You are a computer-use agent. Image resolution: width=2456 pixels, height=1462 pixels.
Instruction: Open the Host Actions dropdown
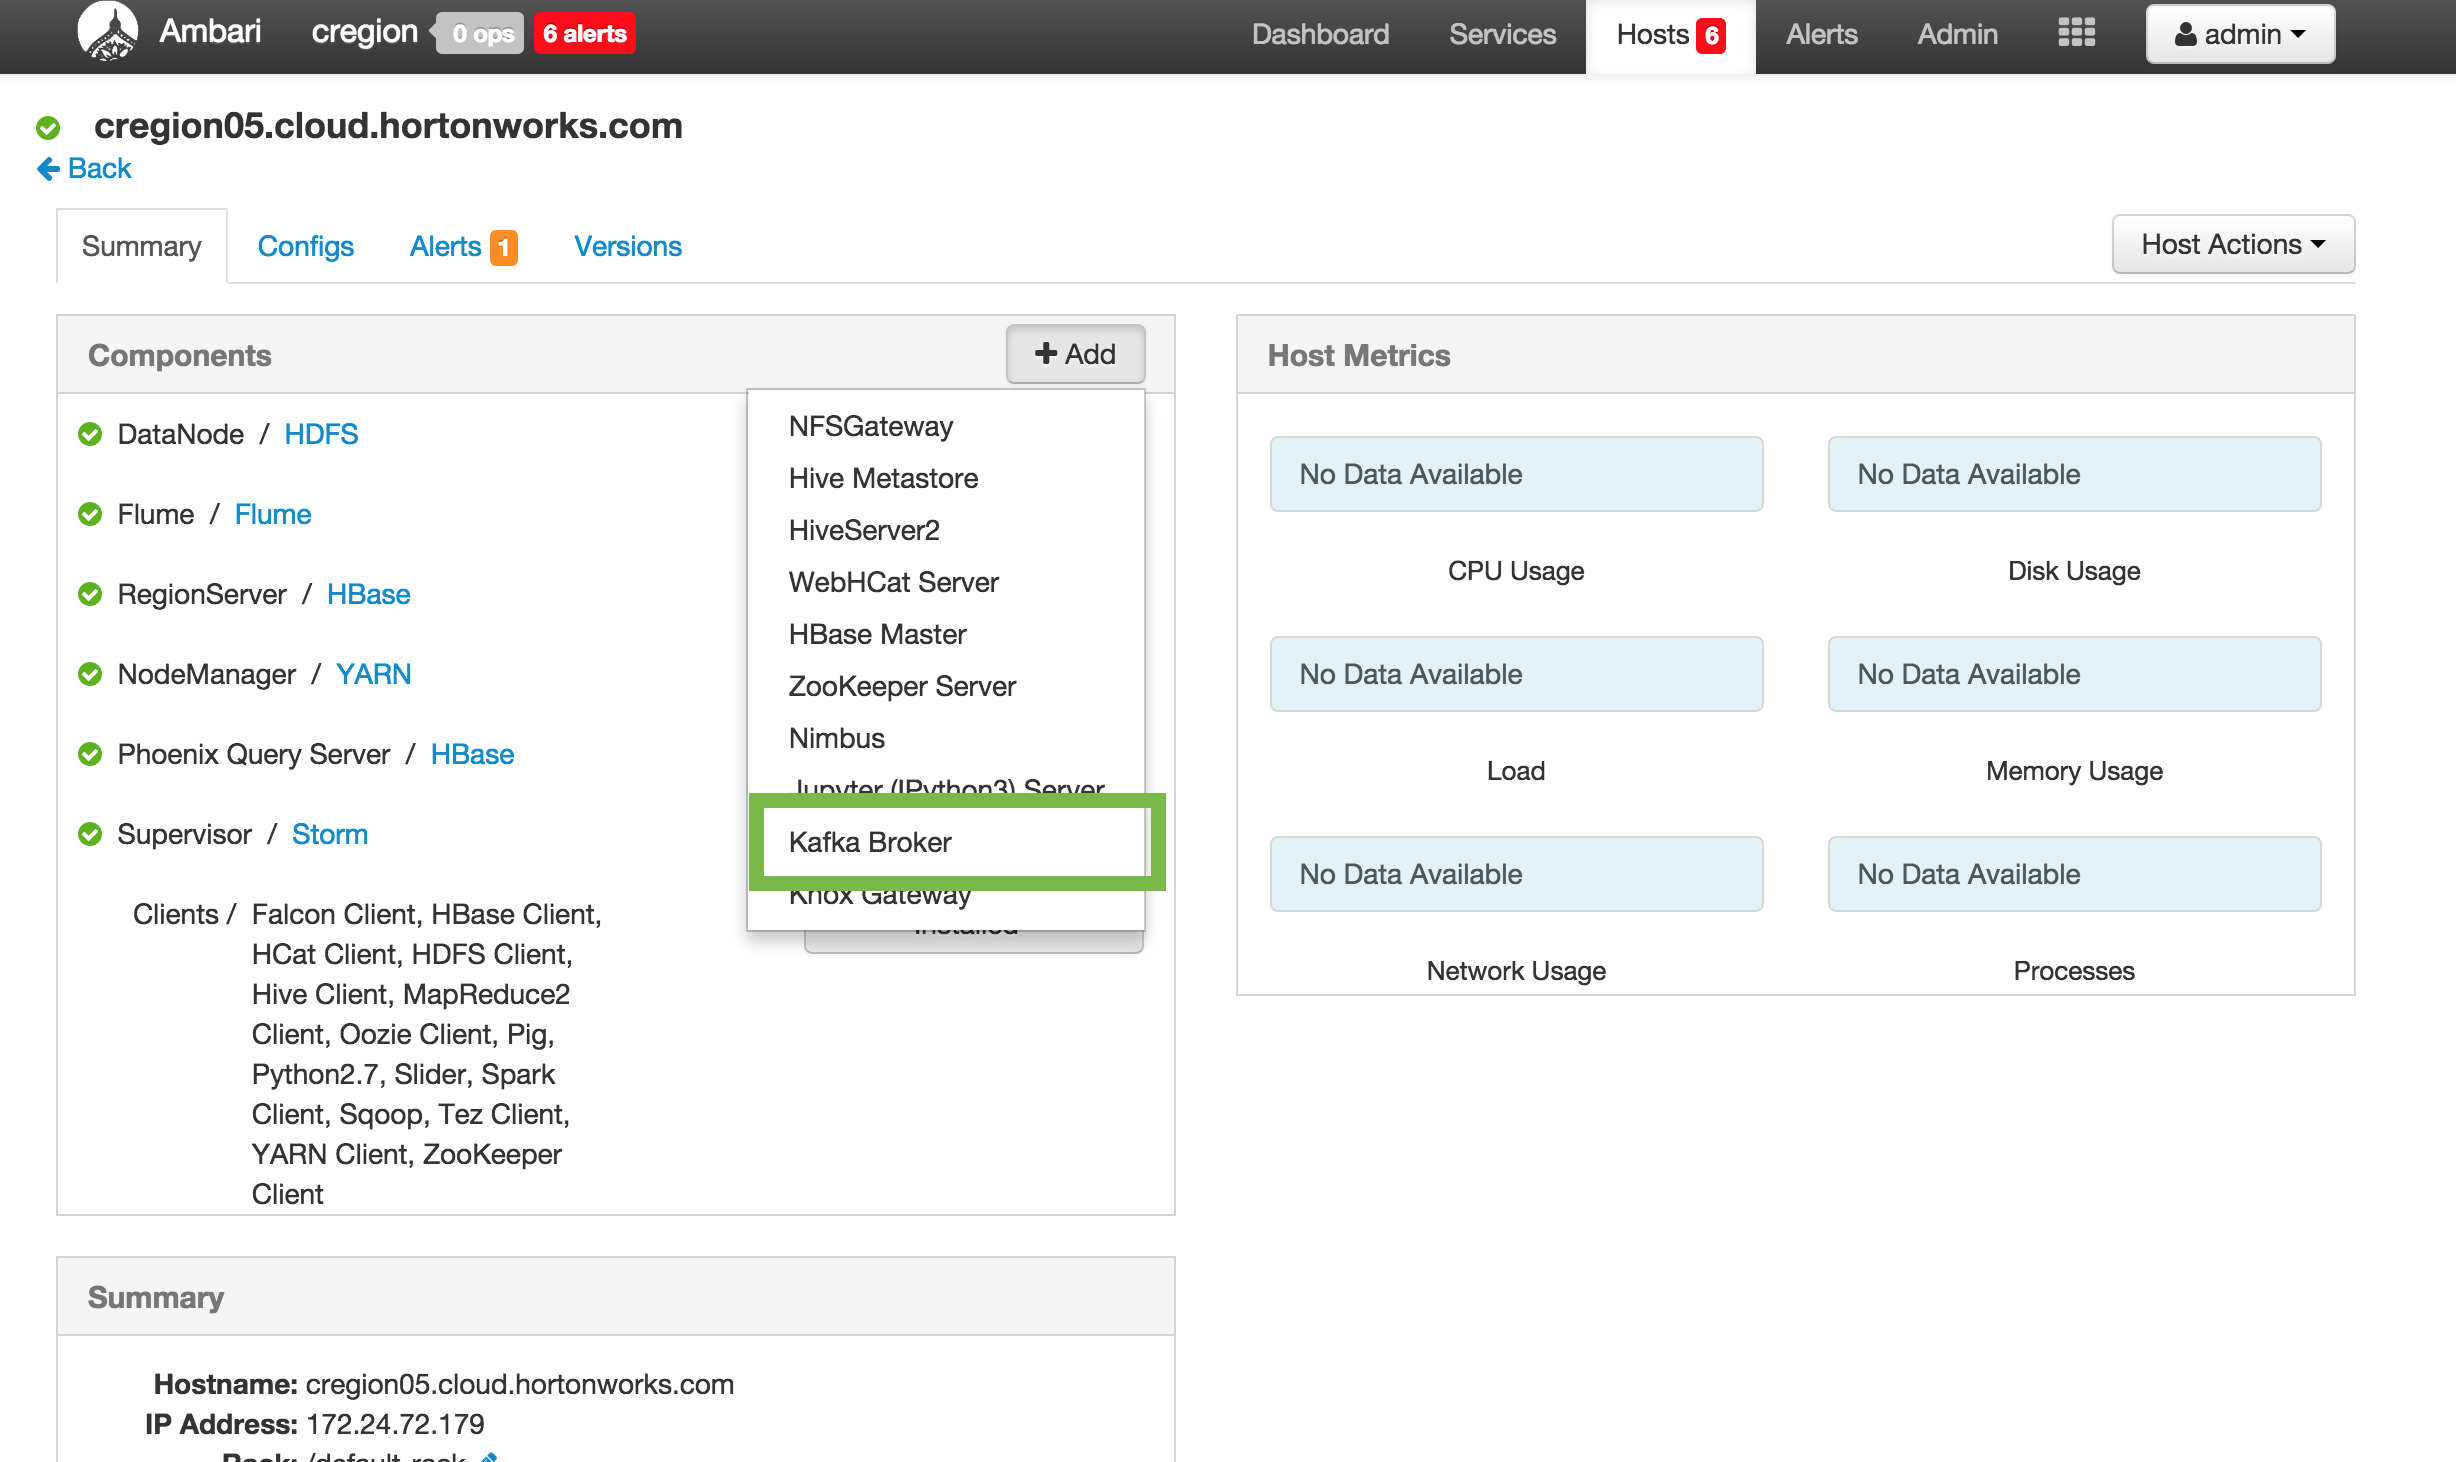(x=2233, y=244)
